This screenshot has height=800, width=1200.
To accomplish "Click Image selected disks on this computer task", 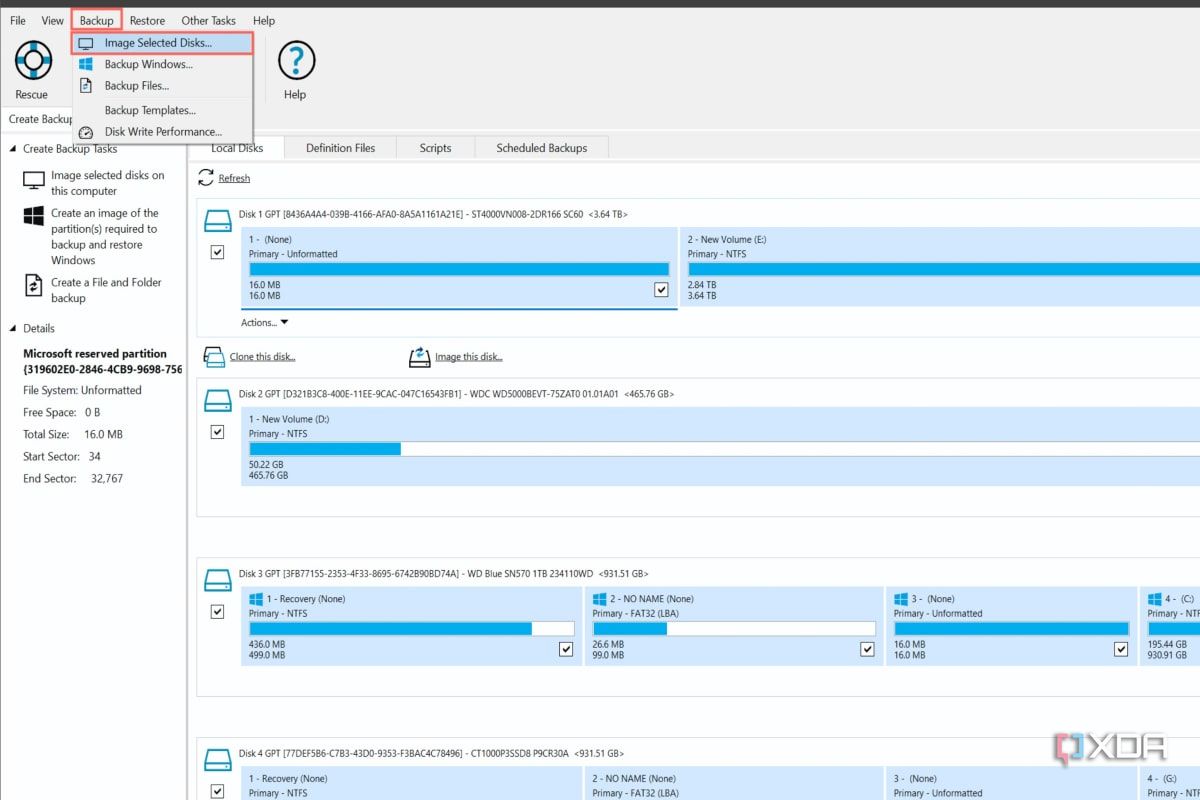I will tap(108, 183).
